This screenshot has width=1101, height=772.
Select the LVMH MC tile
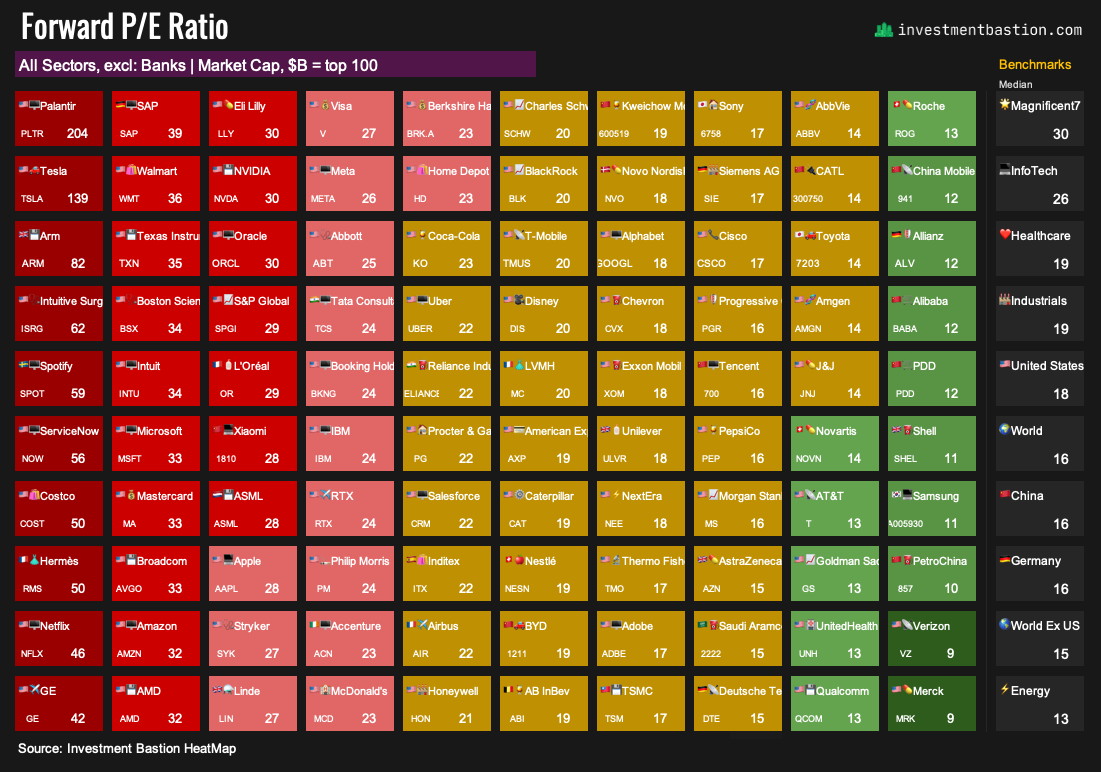543,378
